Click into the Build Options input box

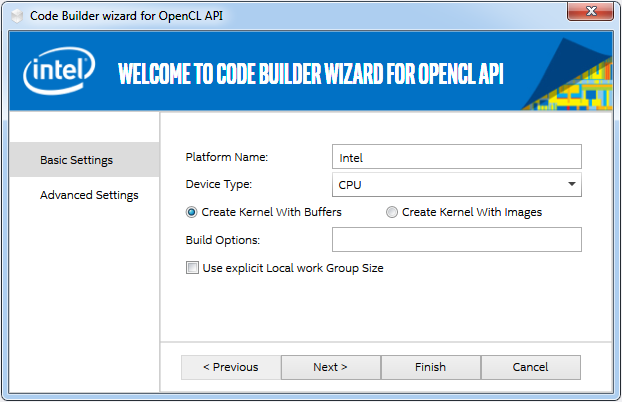(456, 240)
